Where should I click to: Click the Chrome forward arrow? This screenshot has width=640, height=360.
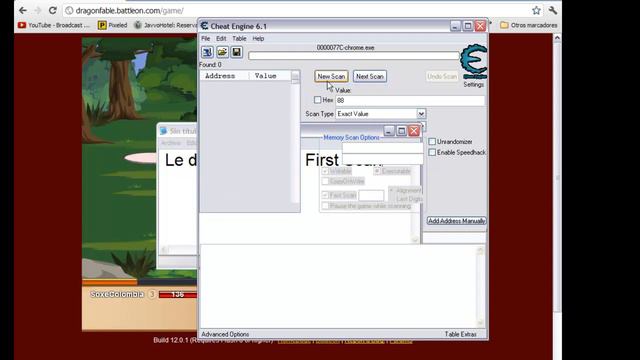pyautogui.click(x=38, y=10)
